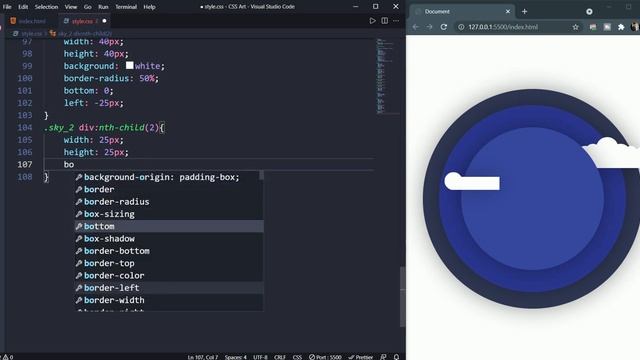
Task: Reload the page in Chrome
Action: coord(444,27)
